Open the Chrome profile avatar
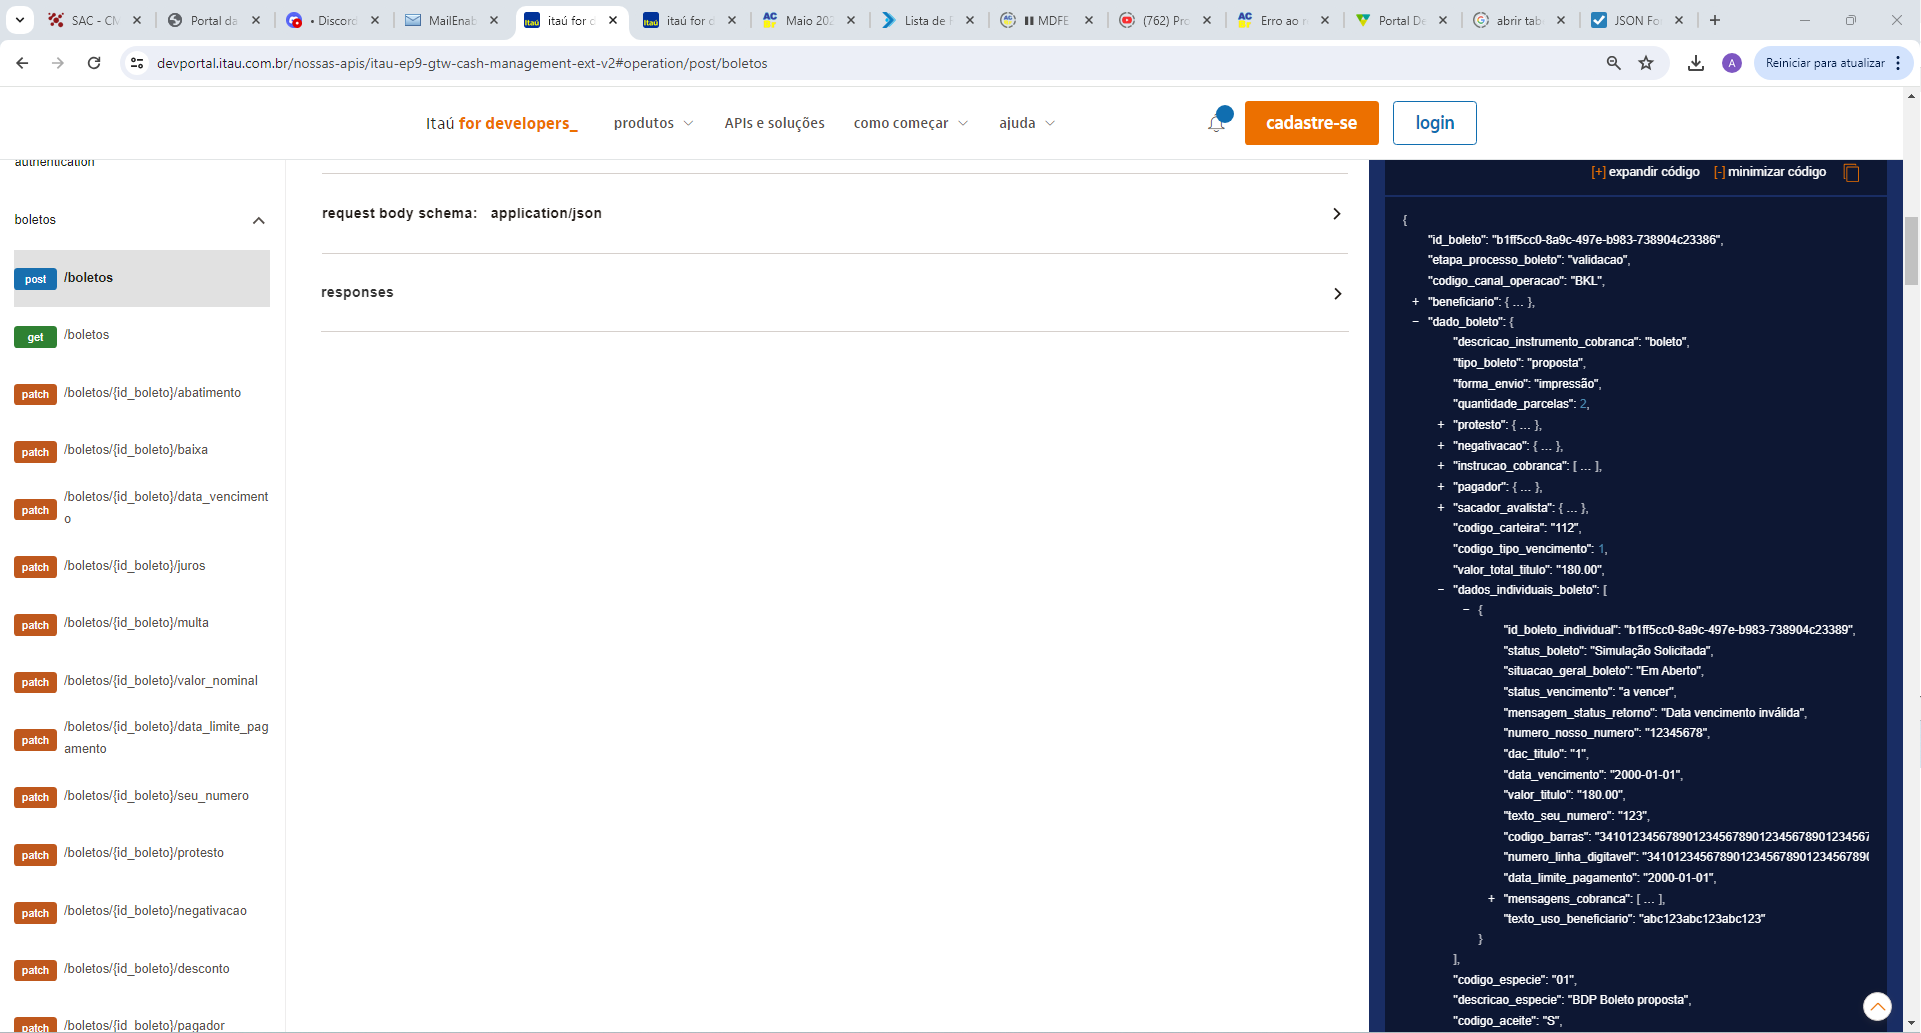This screenshot has height=1033, width=1921. [1732, 63]
